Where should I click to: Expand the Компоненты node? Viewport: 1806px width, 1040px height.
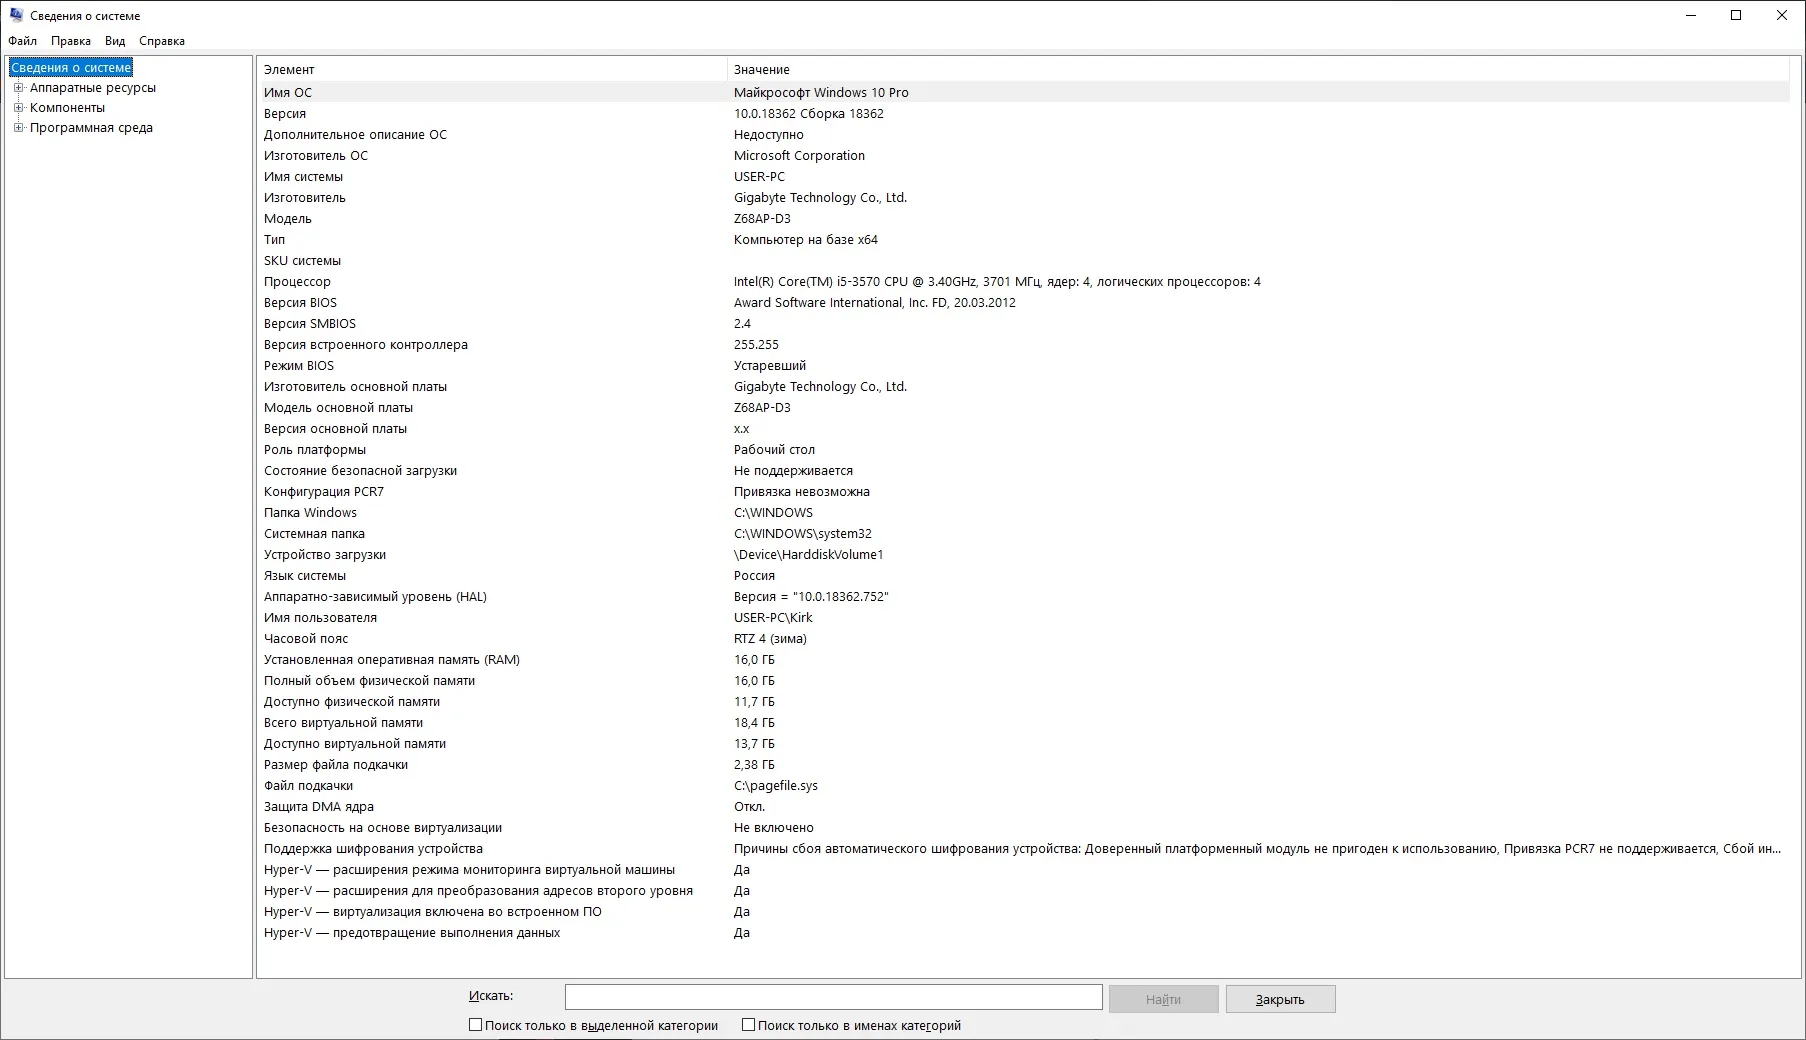point(18,107)
